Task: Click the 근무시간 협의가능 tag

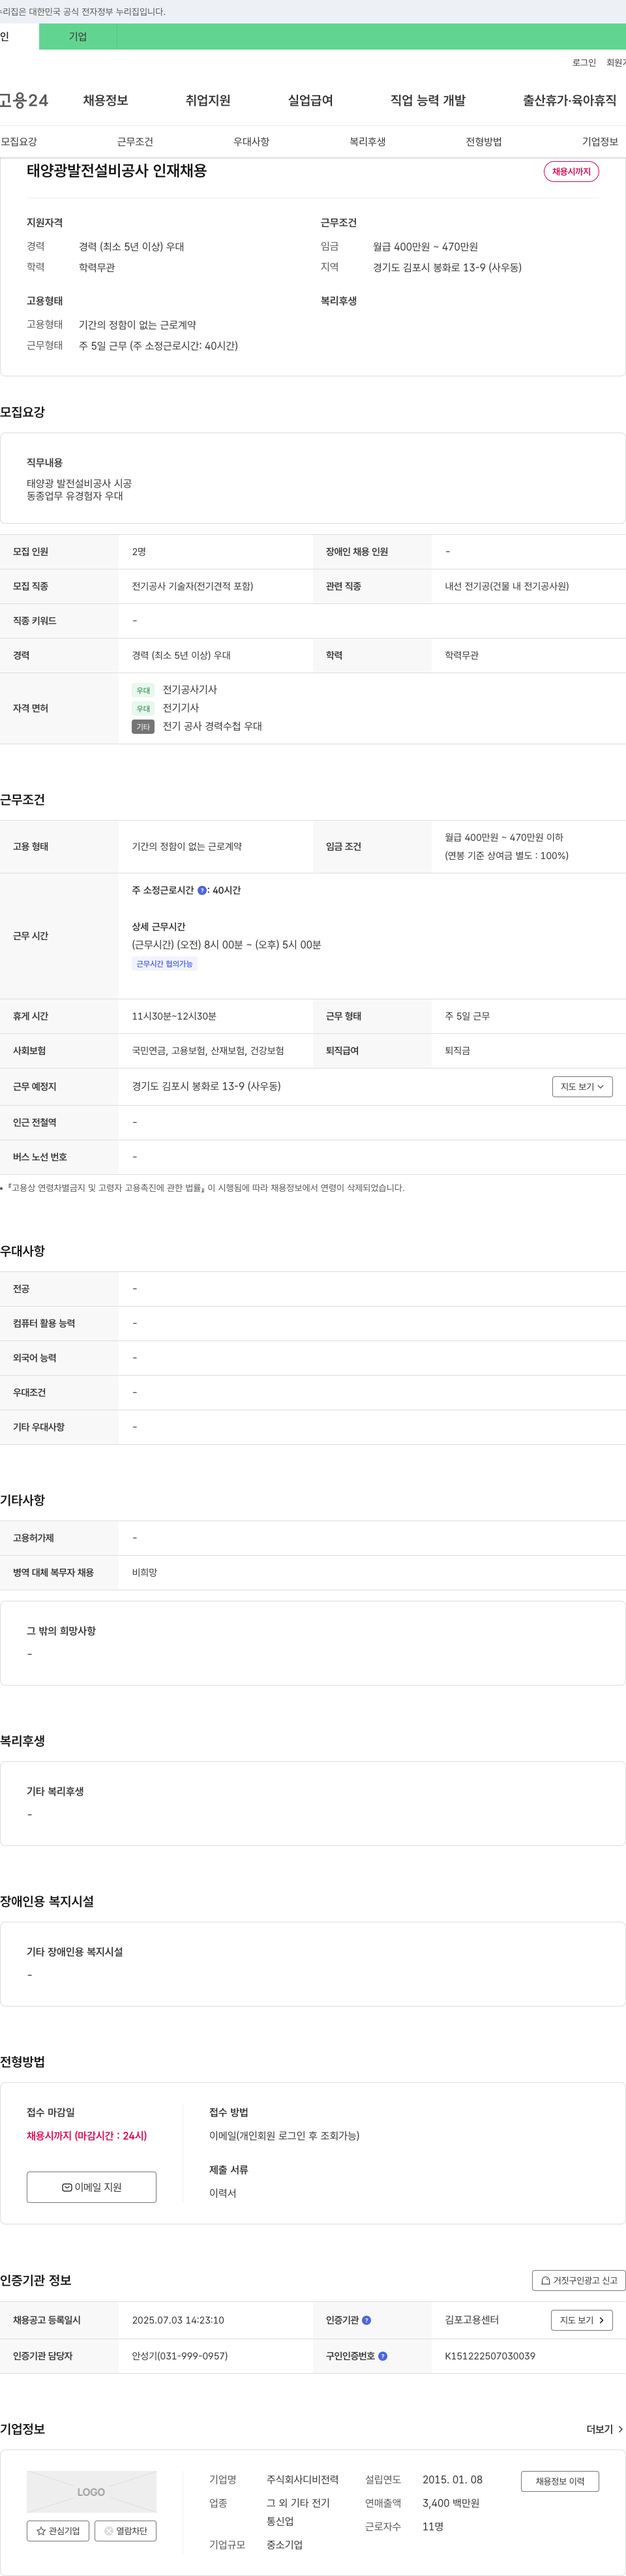Action: click(x=164, y=964)
